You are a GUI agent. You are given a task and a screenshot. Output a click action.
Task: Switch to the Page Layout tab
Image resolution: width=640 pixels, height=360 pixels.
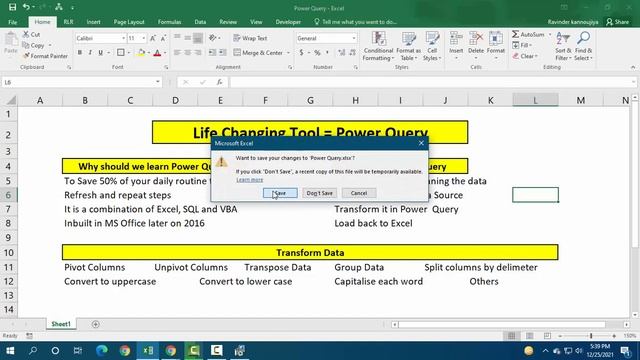click(129, 22)
